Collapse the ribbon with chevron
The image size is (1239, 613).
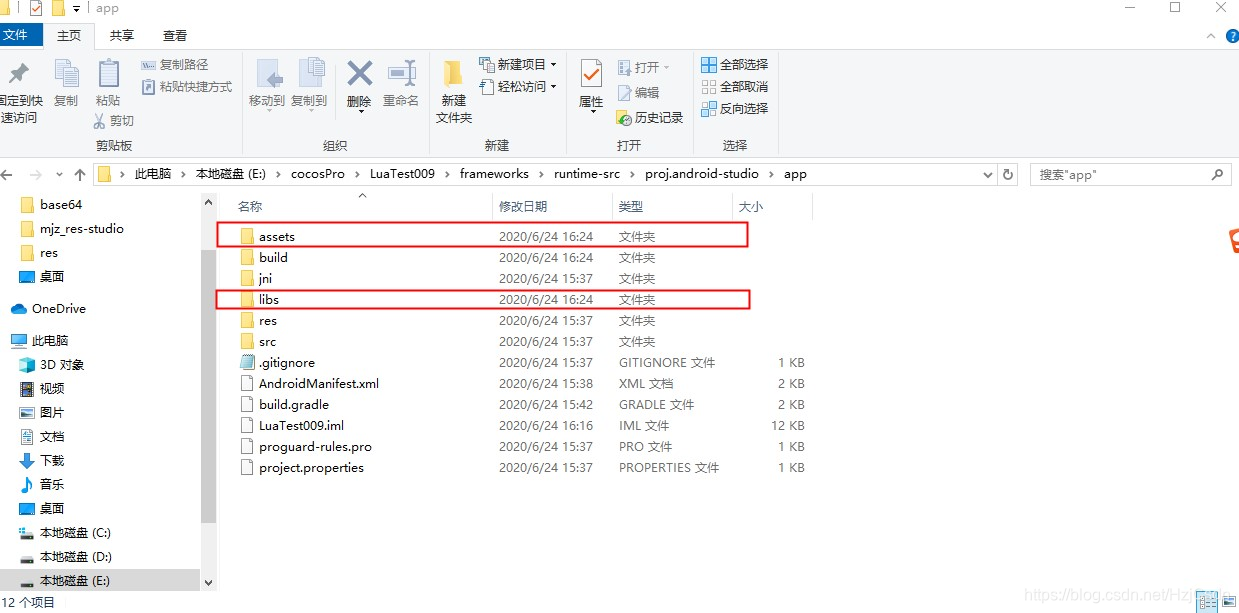tap(1211, 35)
